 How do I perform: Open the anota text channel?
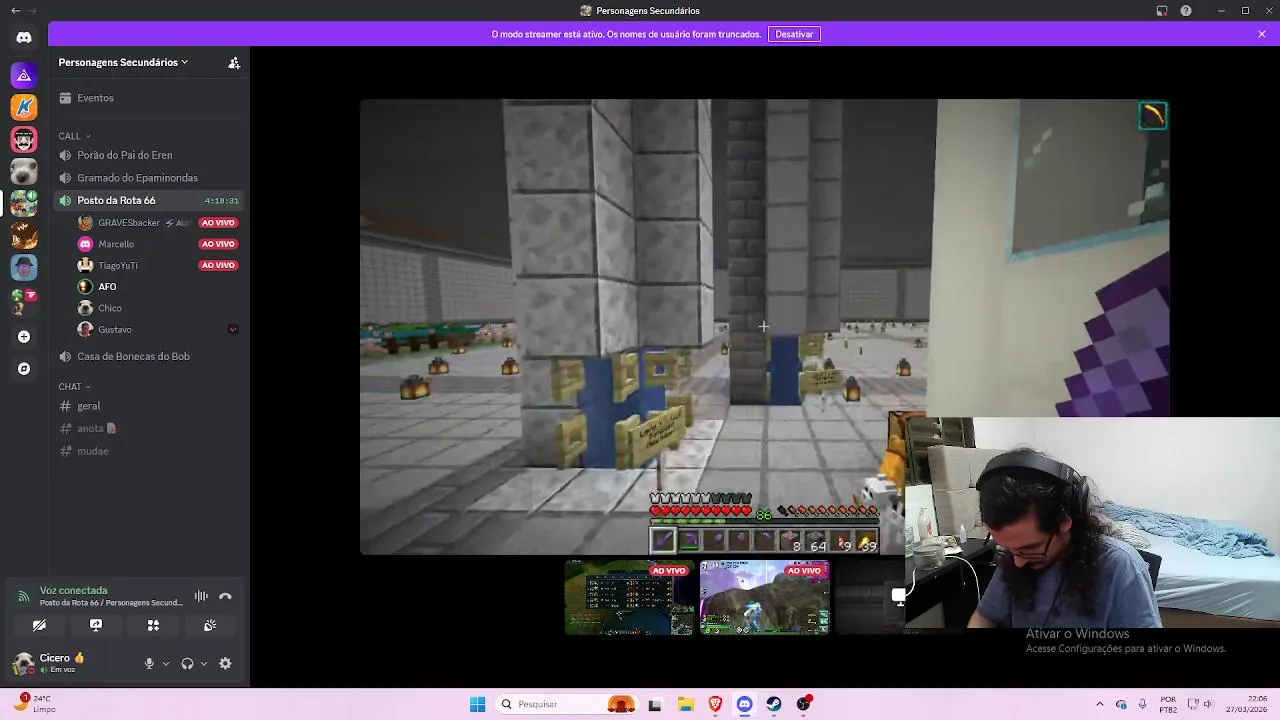149,428
